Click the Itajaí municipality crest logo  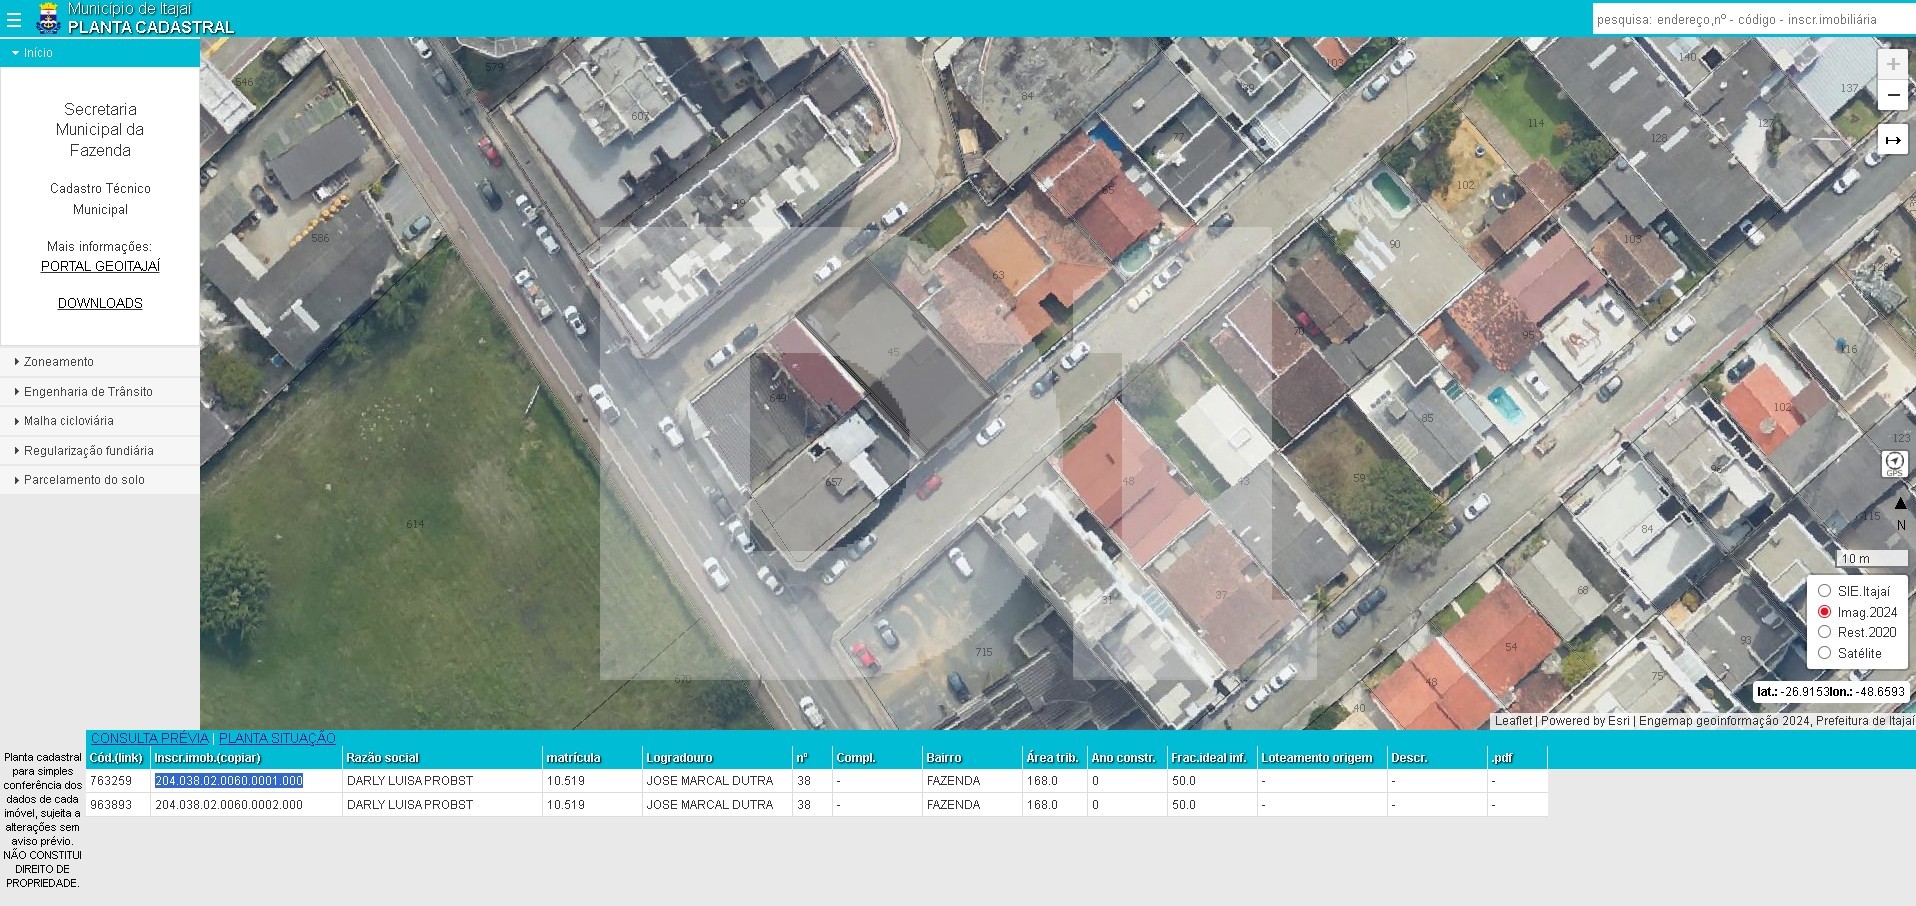point(47,18)
